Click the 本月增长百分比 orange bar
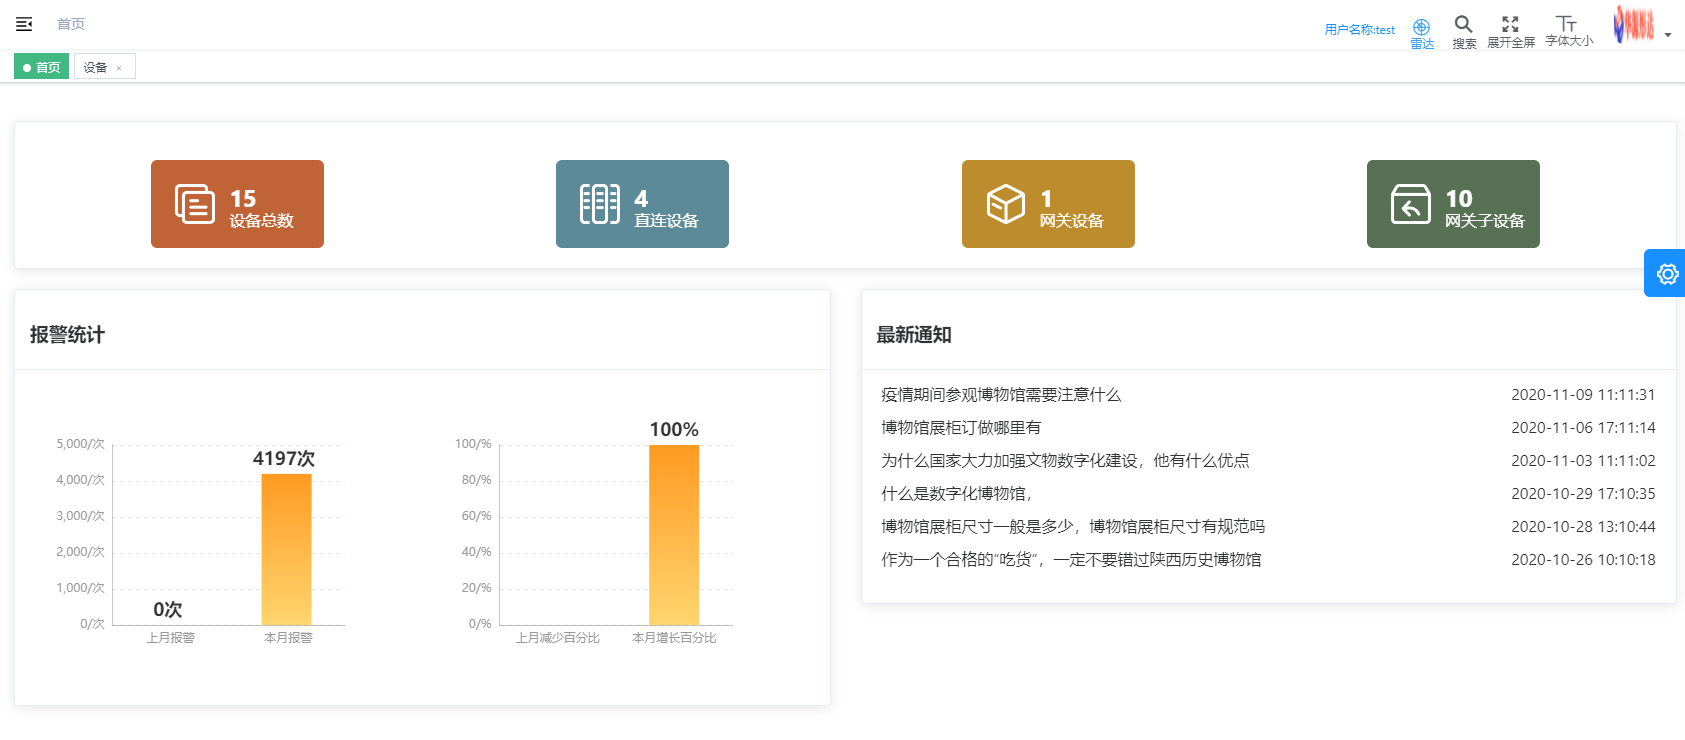Screen dimensions: 1685x740 tap(674, 535)
